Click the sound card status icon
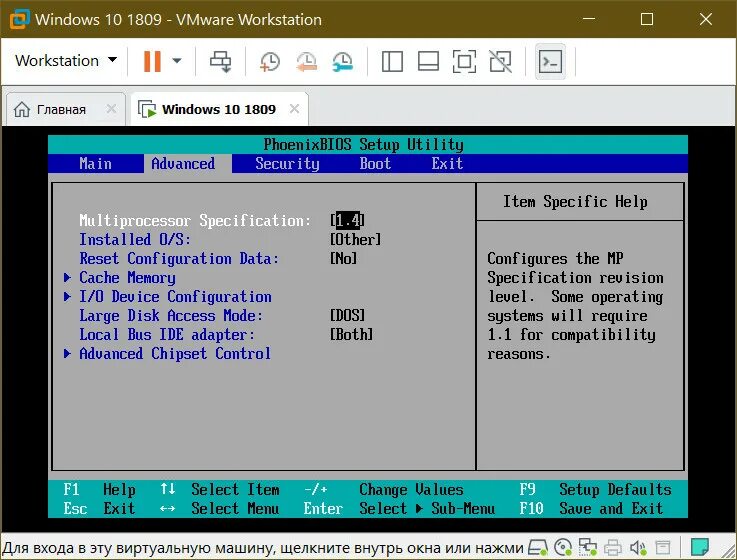The image size is (737, 560). pyautogui.click(x=638, y=547)
